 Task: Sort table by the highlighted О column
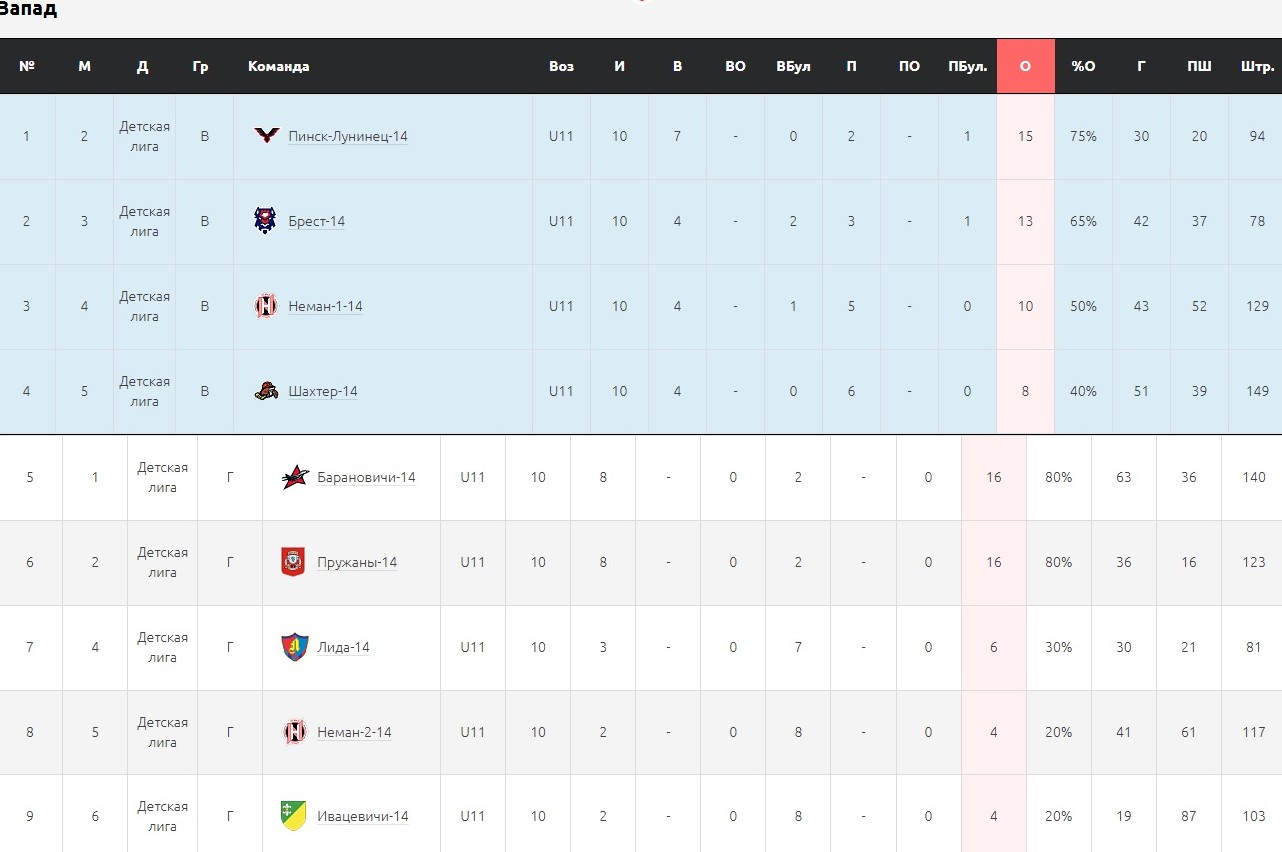[1025, 67]
